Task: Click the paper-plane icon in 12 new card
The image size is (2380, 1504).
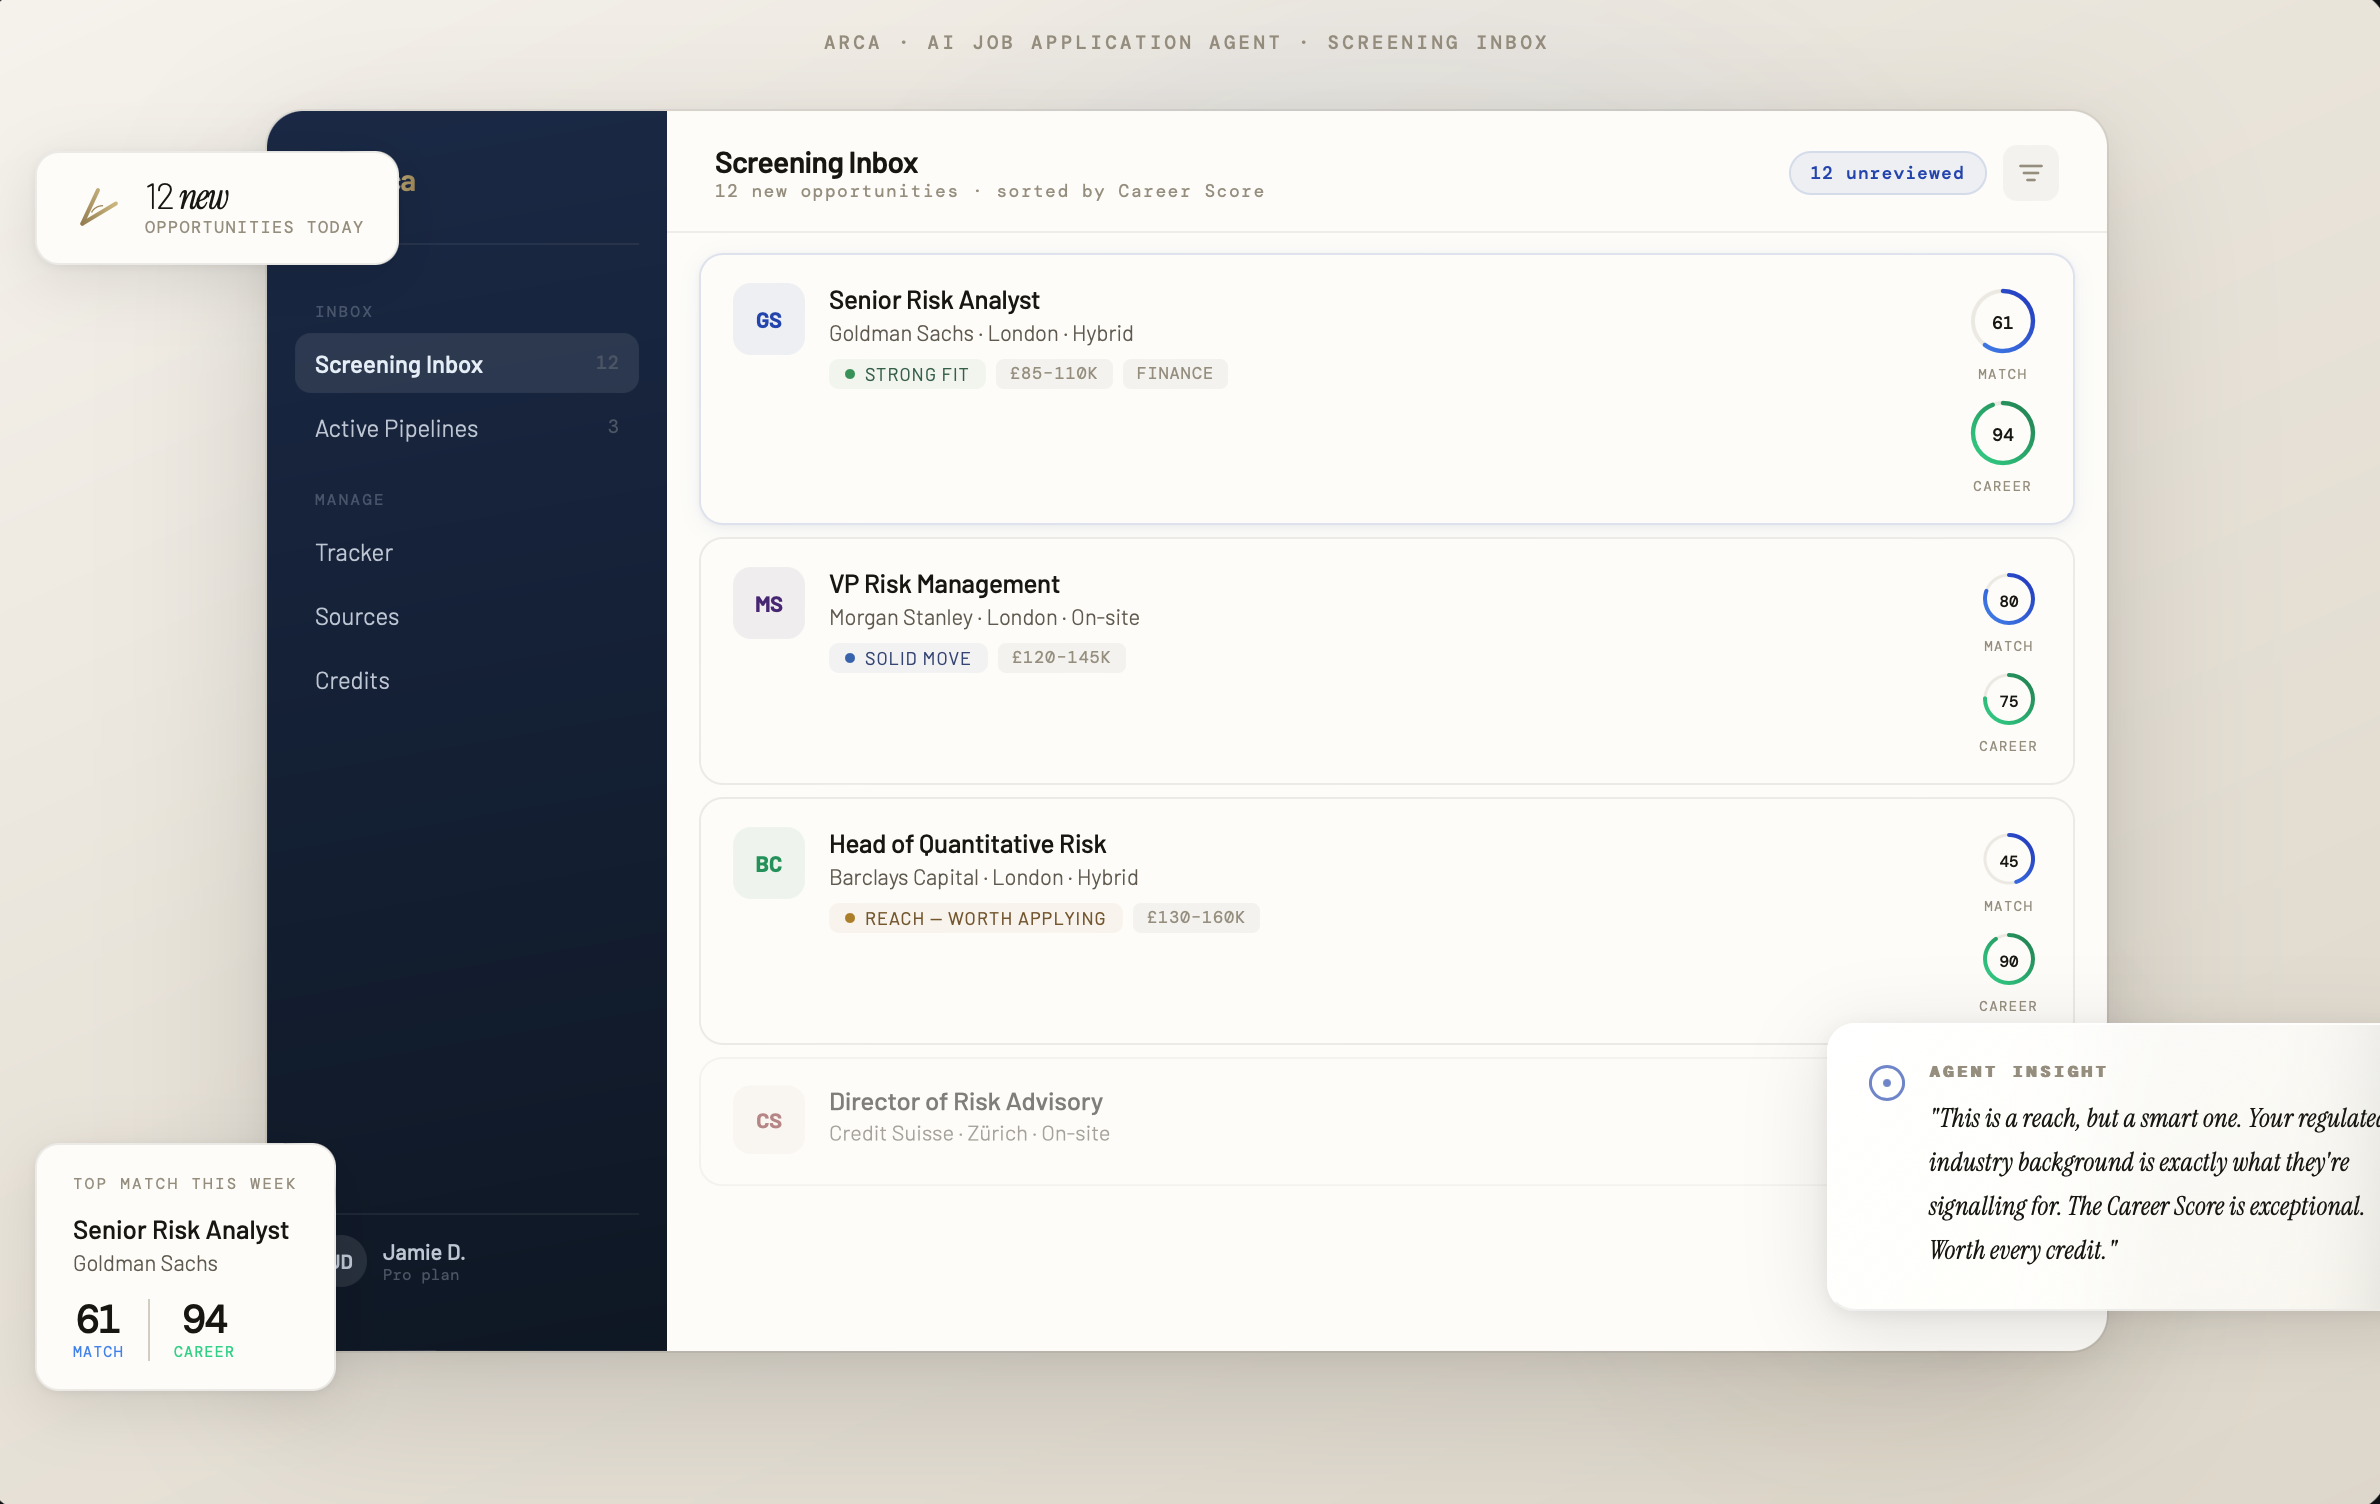Action: [98, 207]
